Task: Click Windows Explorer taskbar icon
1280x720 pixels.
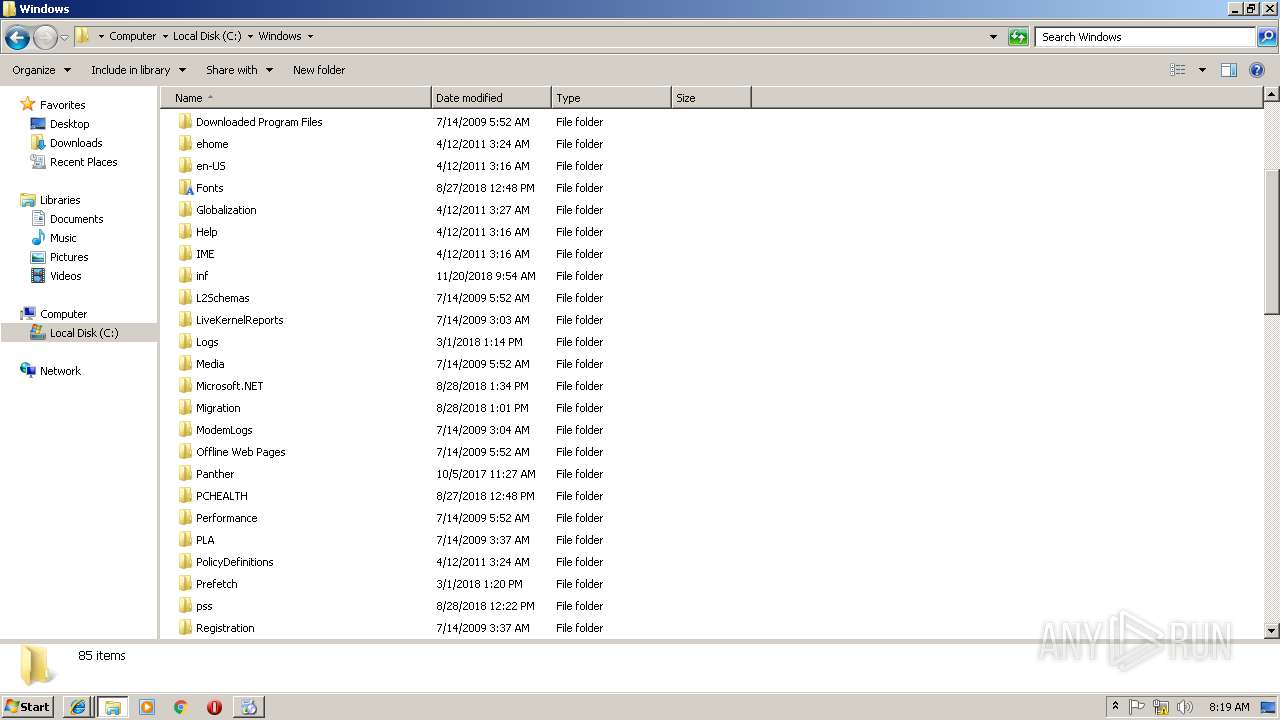Action: pyautogui.click(x=112, y=707)
